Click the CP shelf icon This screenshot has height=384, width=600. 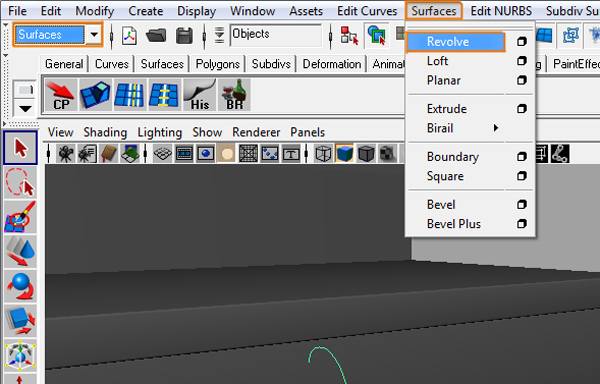pos(61,95)
